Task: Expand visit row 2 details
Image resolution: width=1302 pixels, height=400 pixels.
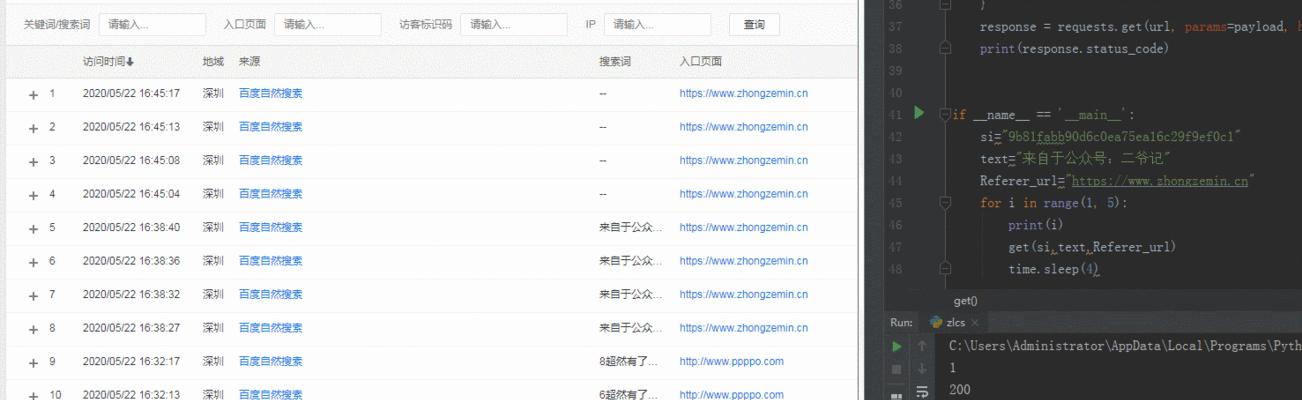Action: pos(33,127)
